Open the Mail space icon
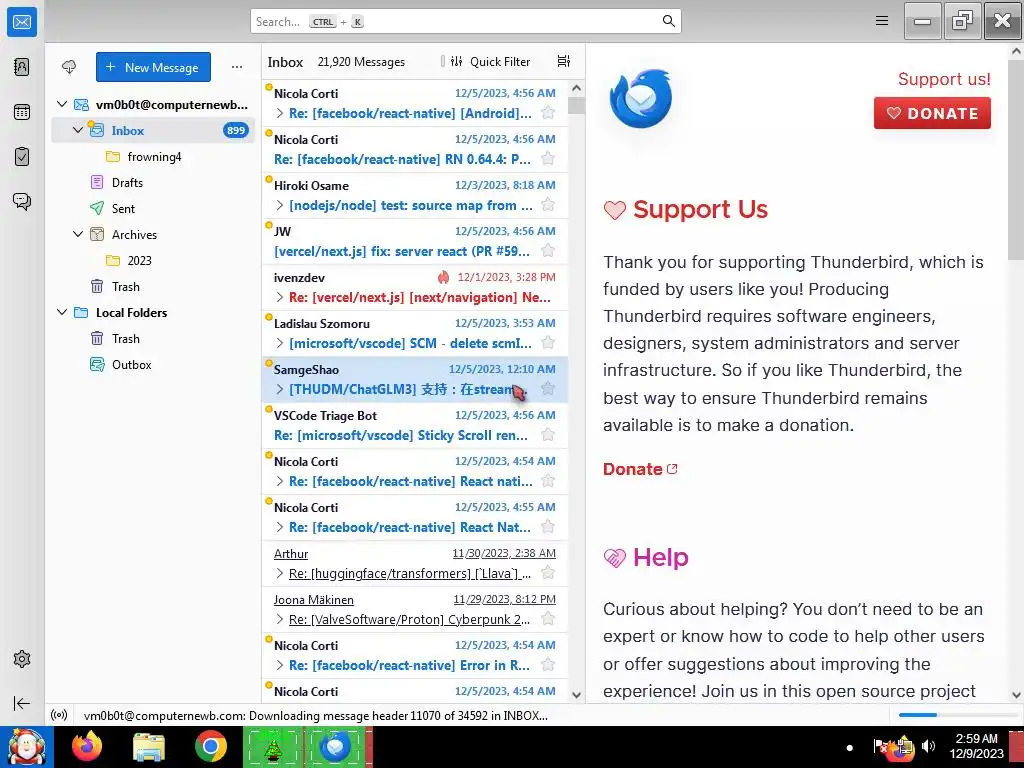Image resolution: width=1024 pixels, height=768 pixels. coord(22,22)
